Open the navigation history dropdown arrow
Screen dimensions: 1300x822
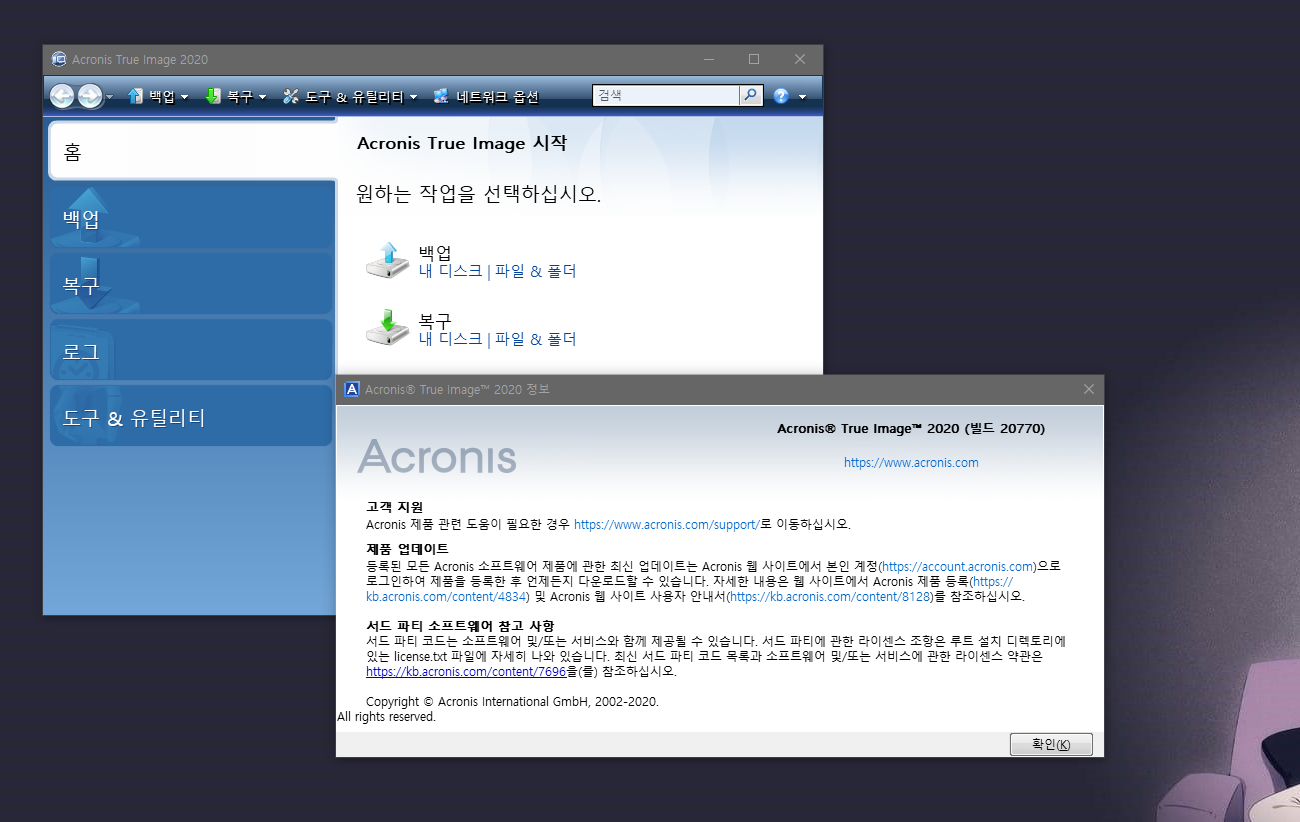click(109, 97)
